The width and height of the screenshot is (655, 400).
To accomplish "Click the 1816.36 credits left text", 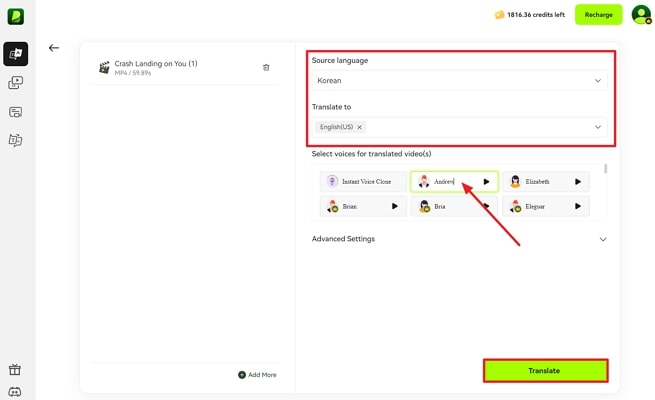I will [x=536, y=15].
